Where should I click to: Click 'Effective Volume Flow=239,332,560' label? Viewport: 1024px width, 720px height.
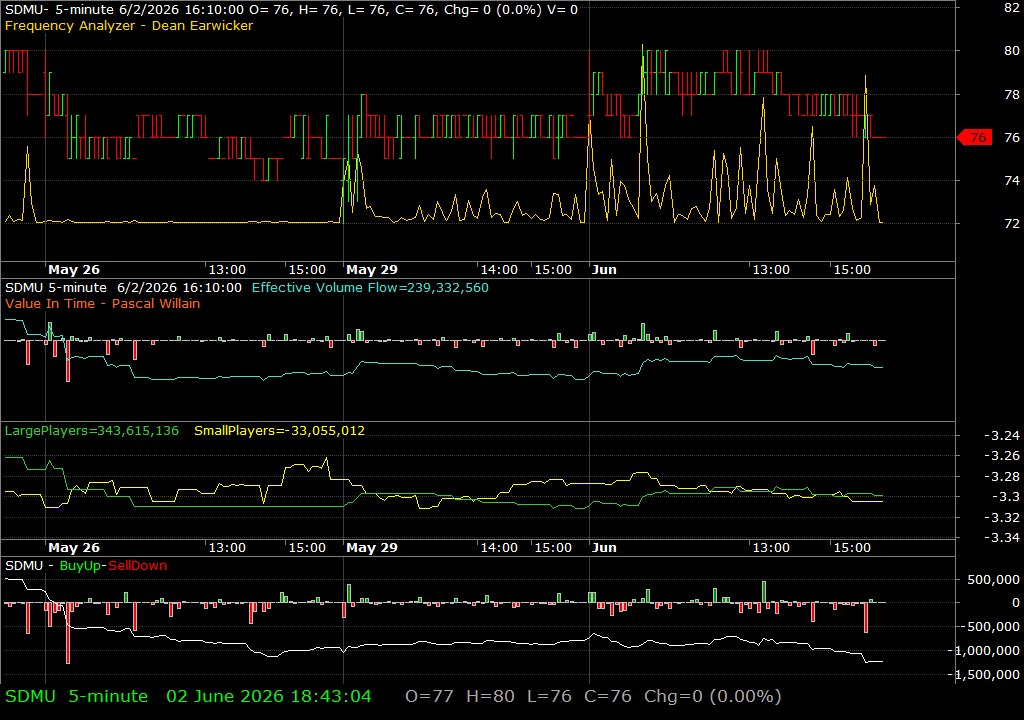[370, 287]
